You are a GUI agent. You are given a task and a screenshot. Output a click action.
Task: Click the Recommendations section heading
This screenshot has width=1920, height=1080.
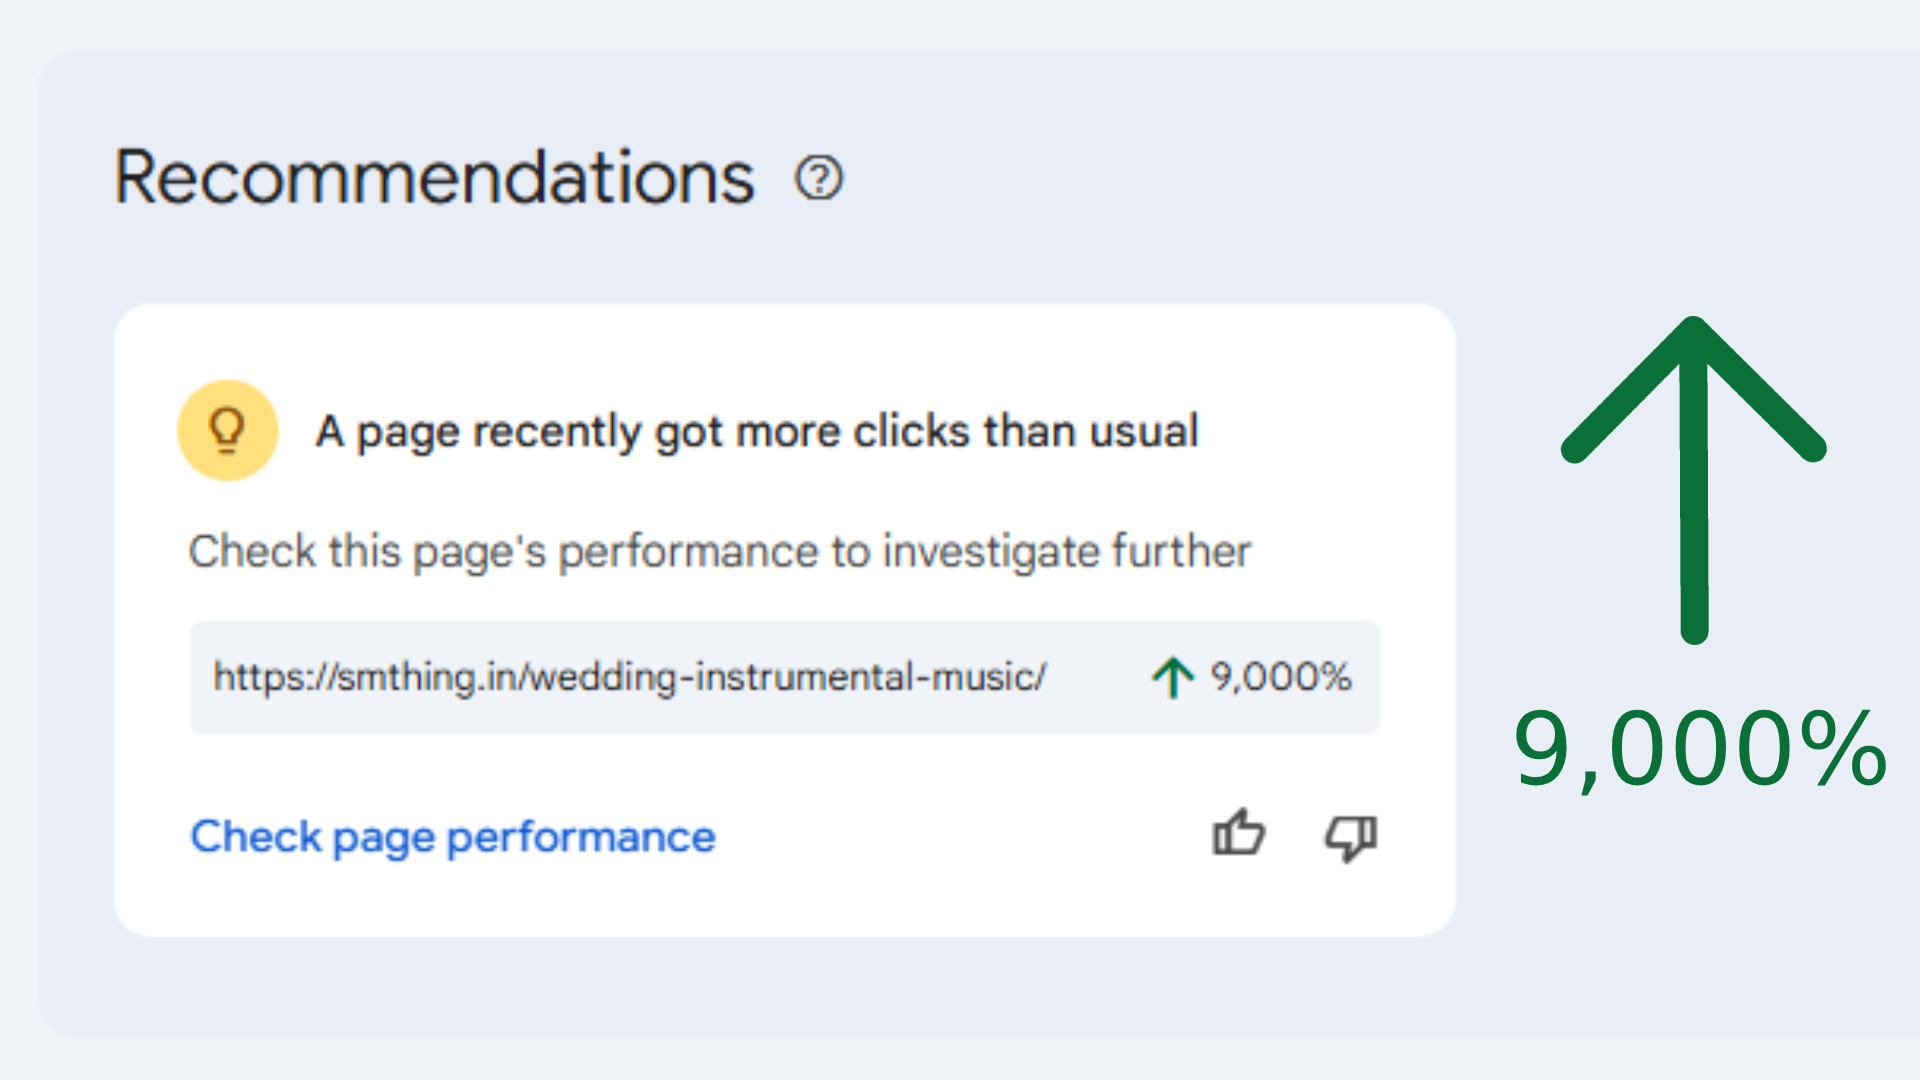(434, 178)
